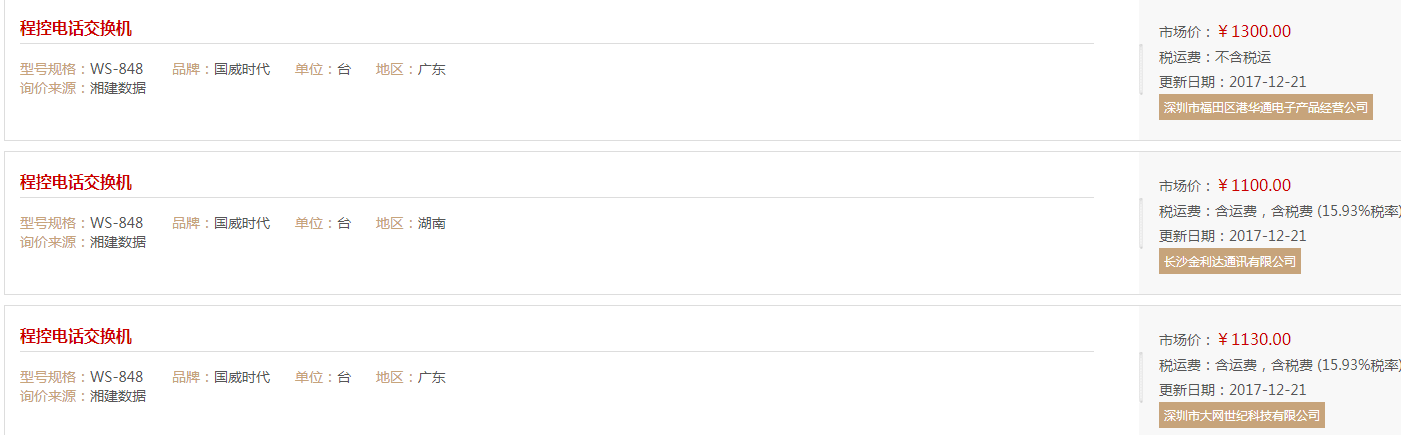The image size is (1401, 435).
Task: Click the 湘建数据 source in the ¥1300.00 listing
Action: tap(118, 87)
